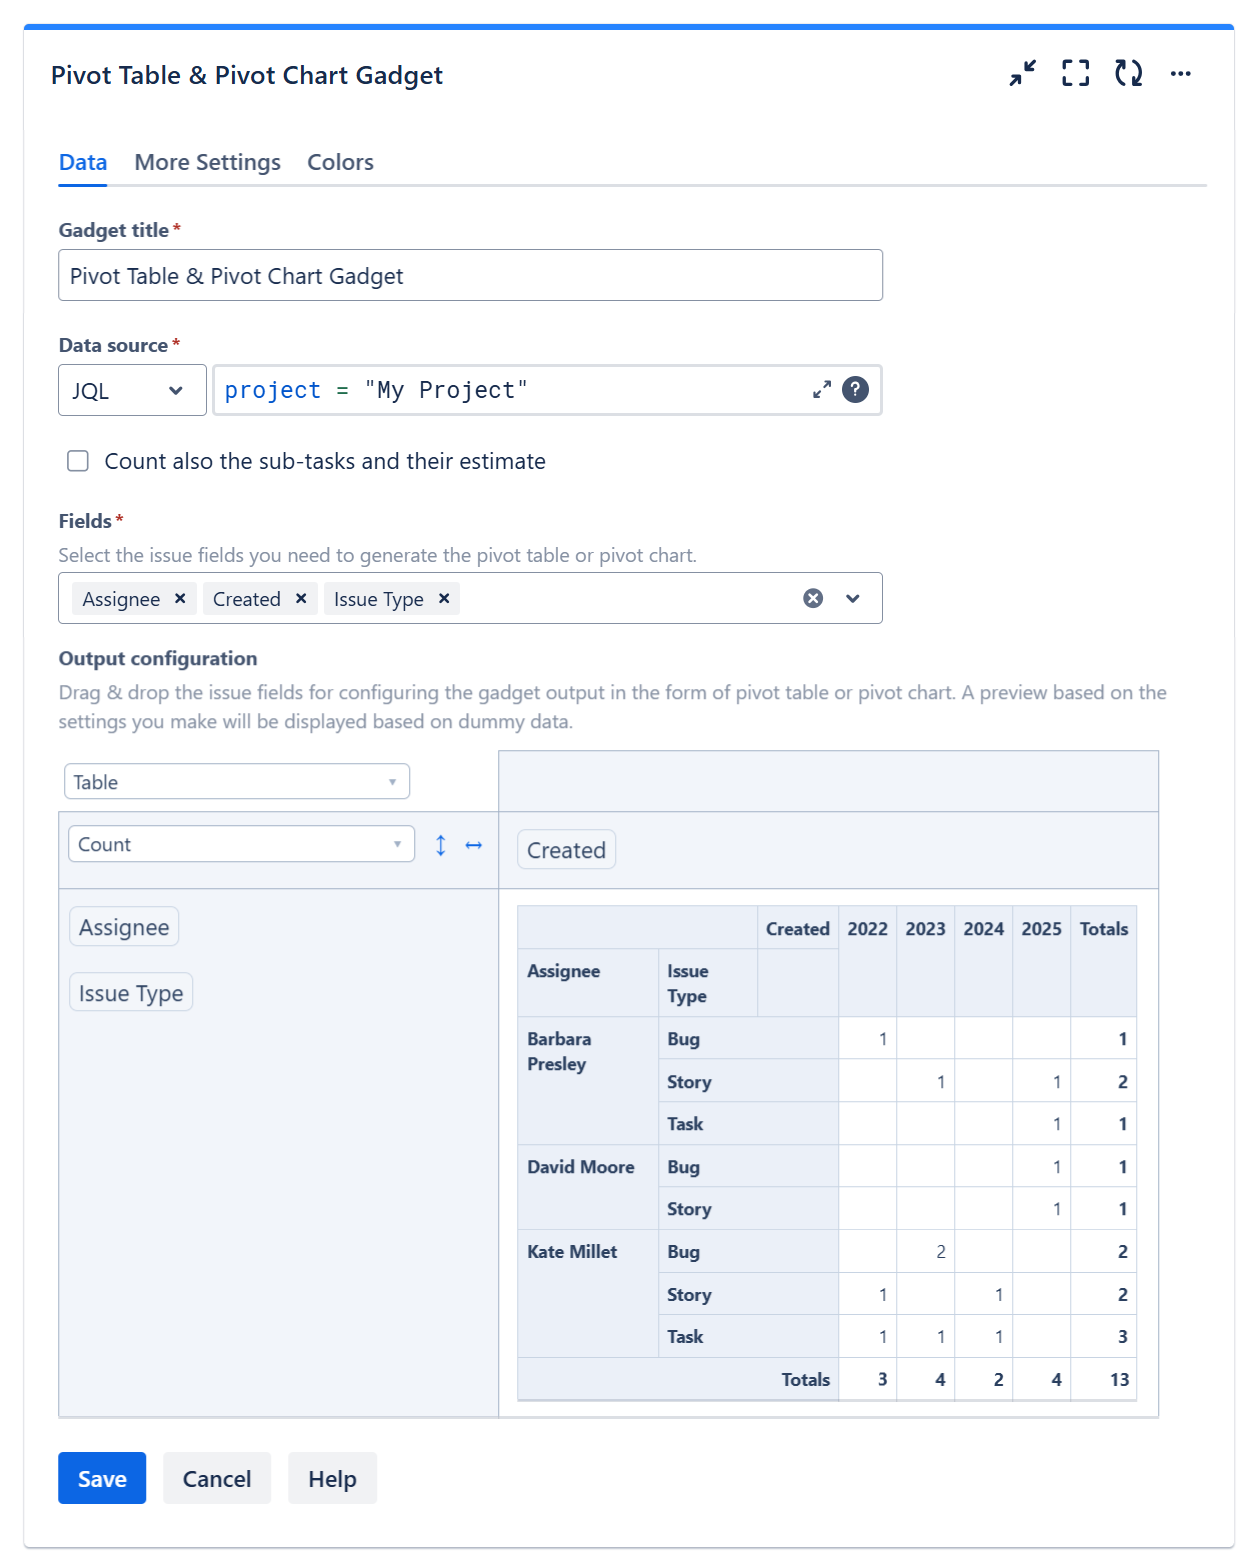Clear all selected fields
The width and height of the screenshot is (1259, 1562).
(813, 598)
